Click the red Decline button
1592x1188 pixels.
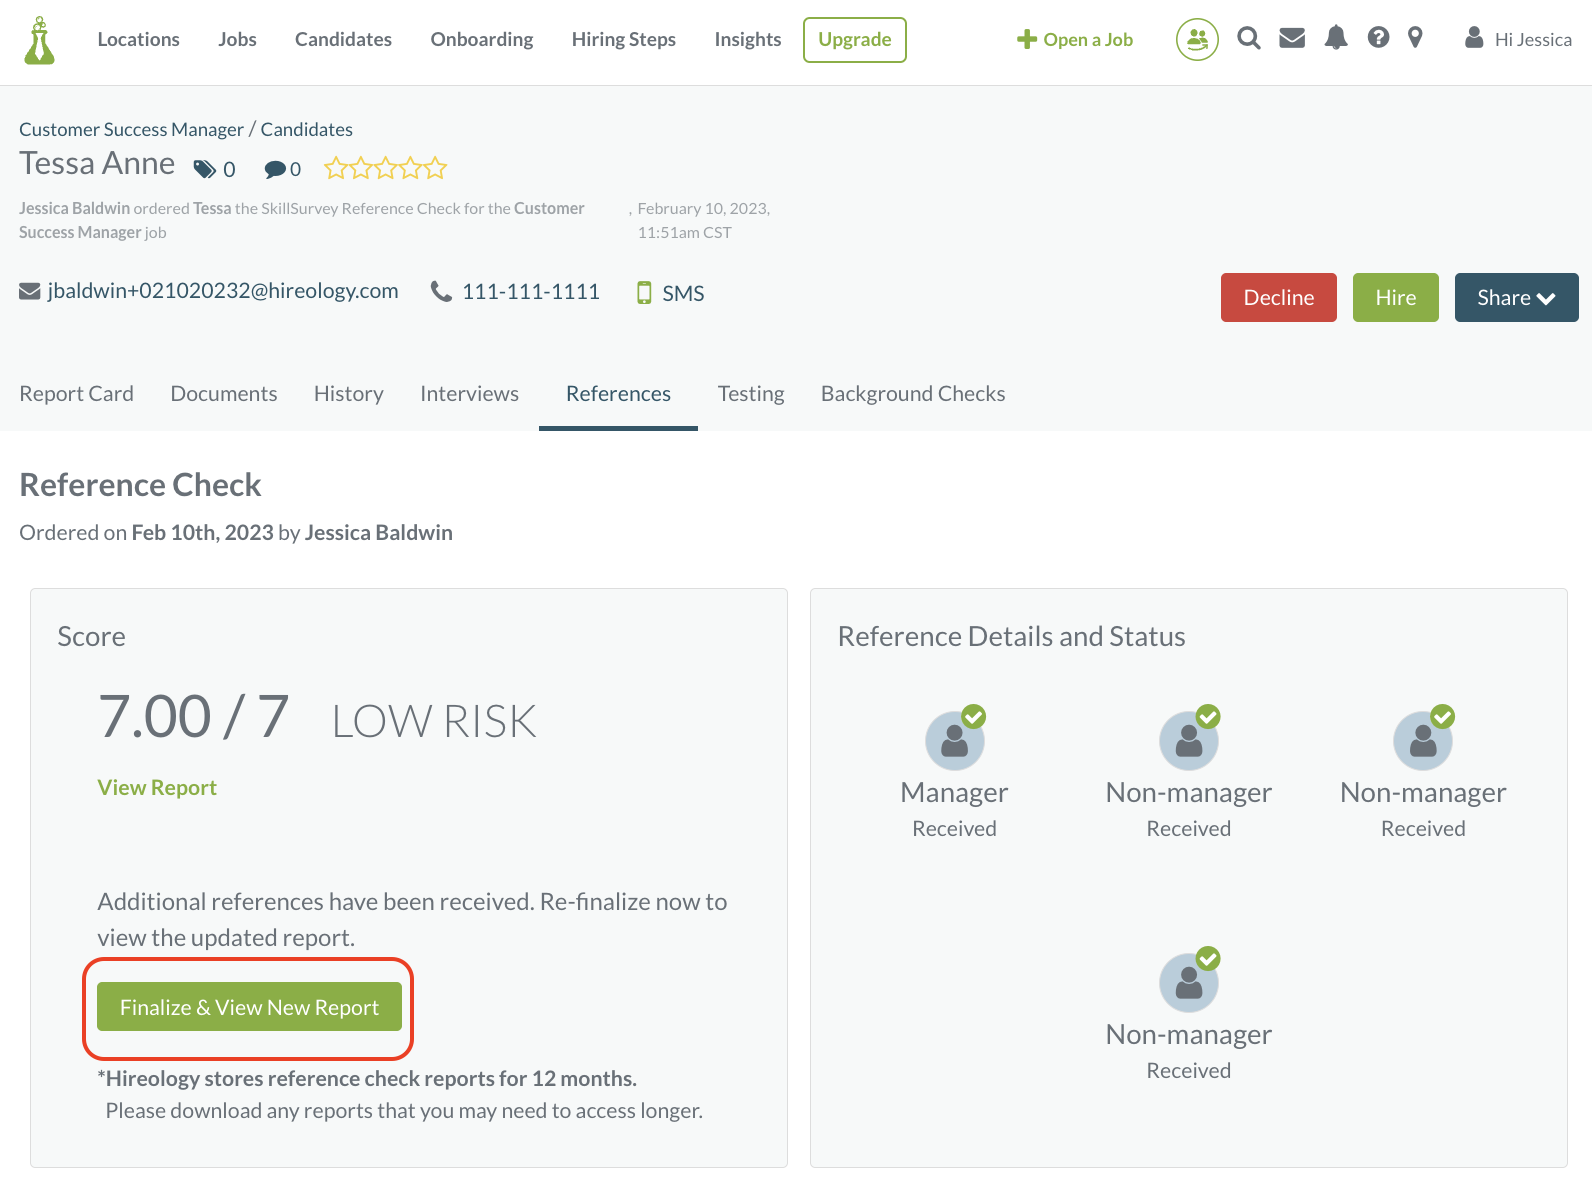[x=1278, y=298]
